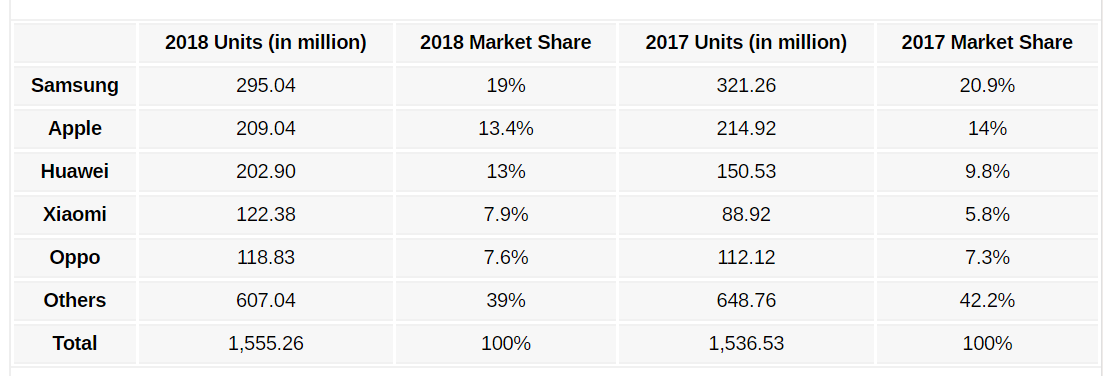This screenshot has height=376, width=1103.
Task: Select the Xiaomi row label
Action: (x=75, y=214)
